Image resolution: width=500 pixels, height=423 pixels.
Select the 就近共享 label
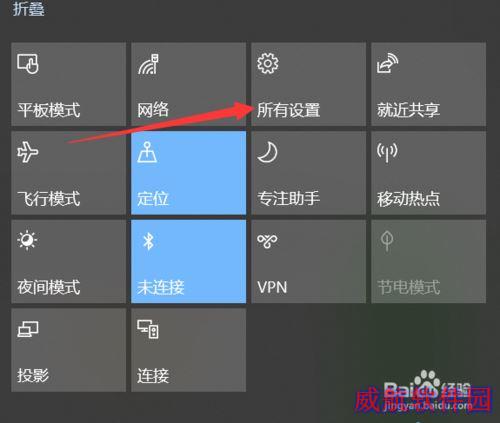coord(408,110)
